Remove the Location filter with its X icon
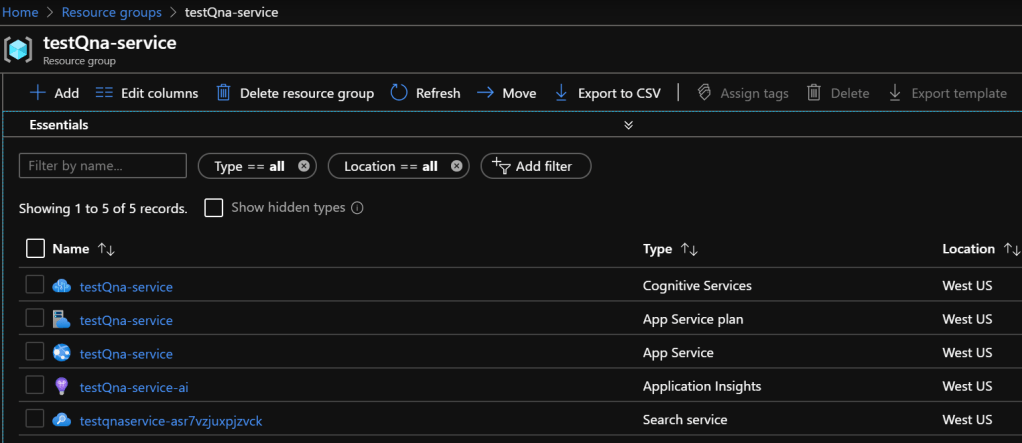 (456, 166)
